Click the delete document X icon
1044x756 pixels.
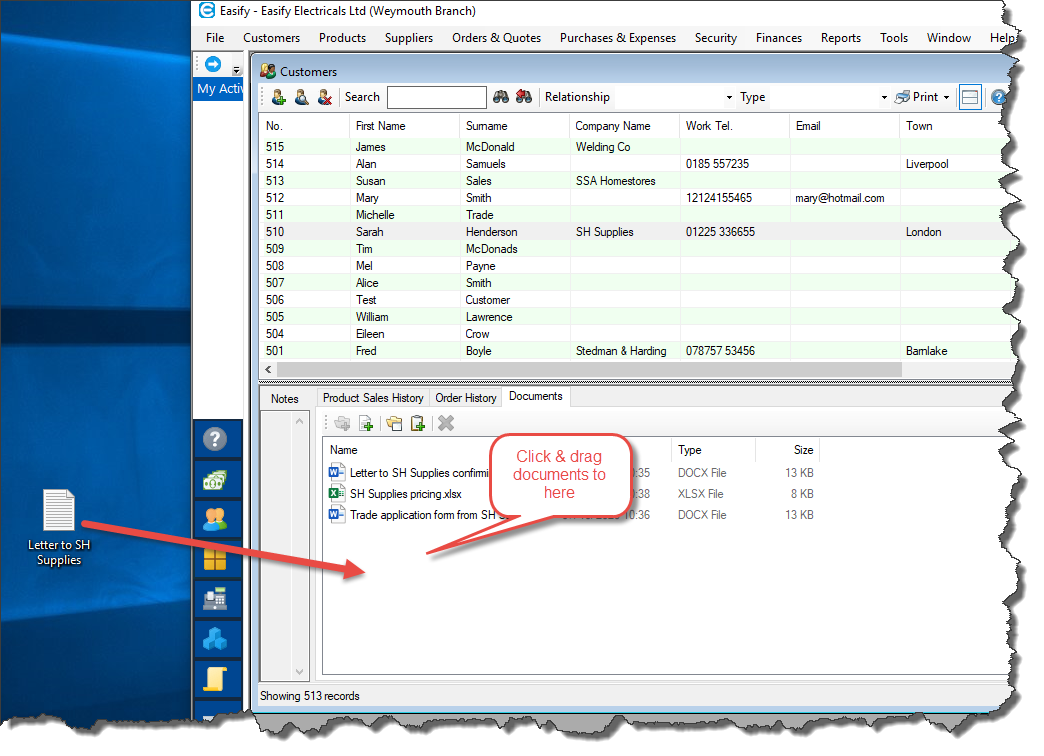click(446, 424)
